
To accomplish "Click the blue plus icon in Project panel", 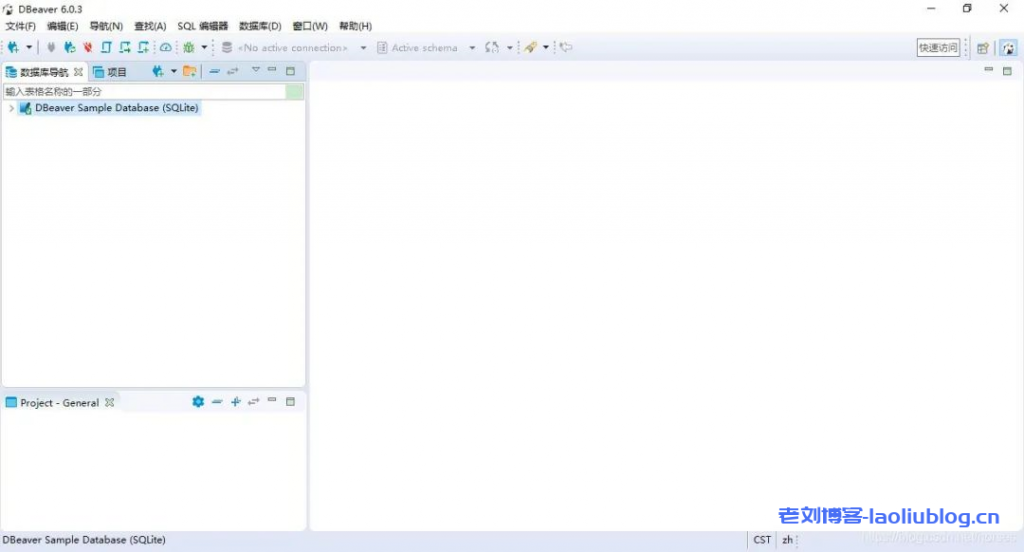I will pos(236,402).
